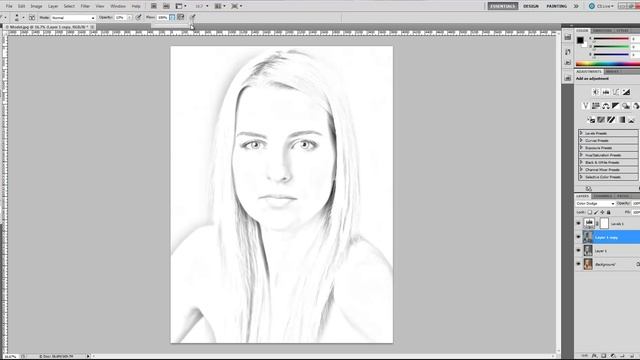Open the Filter menu
This screenshot has width=640, height=360.
click(85, 6)
